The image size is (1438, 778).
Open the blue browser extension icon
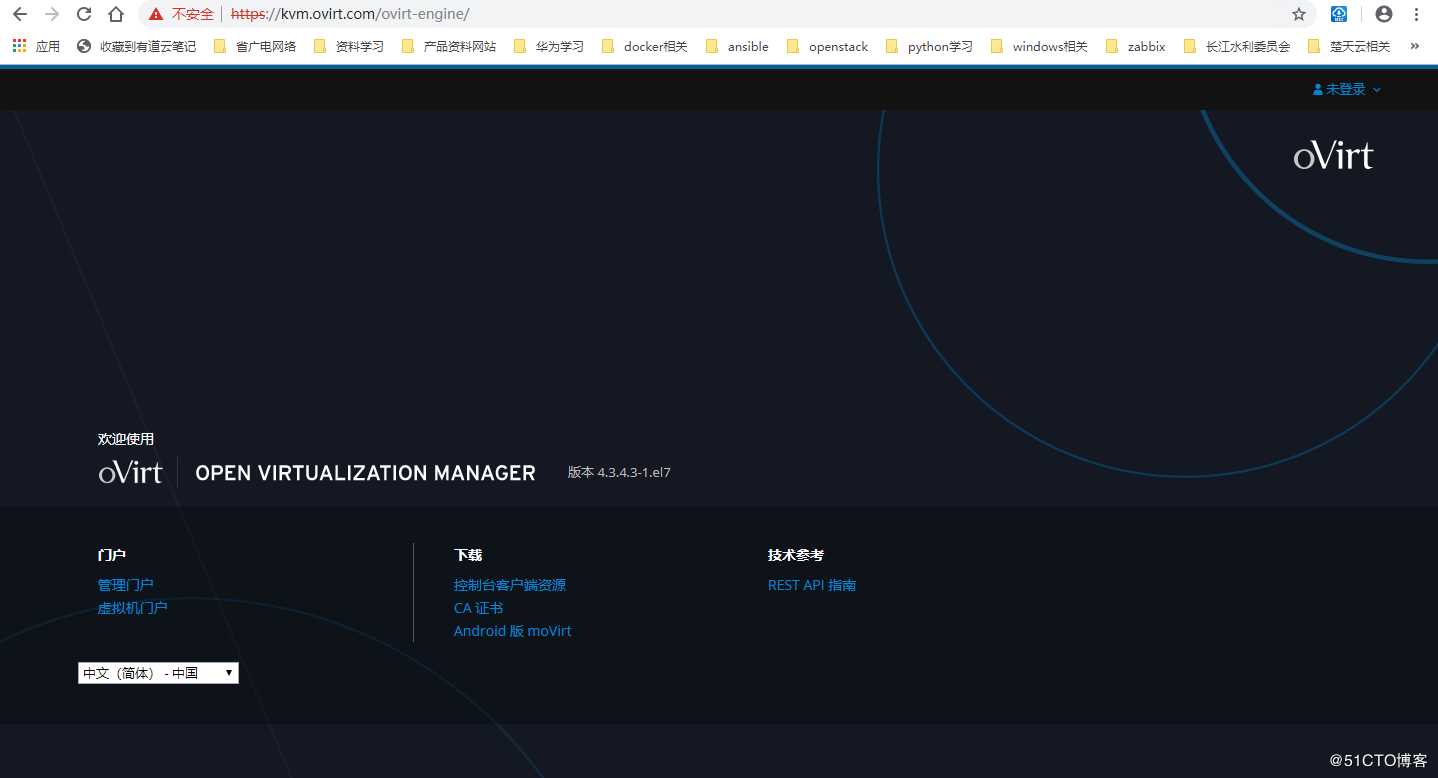1339,14
